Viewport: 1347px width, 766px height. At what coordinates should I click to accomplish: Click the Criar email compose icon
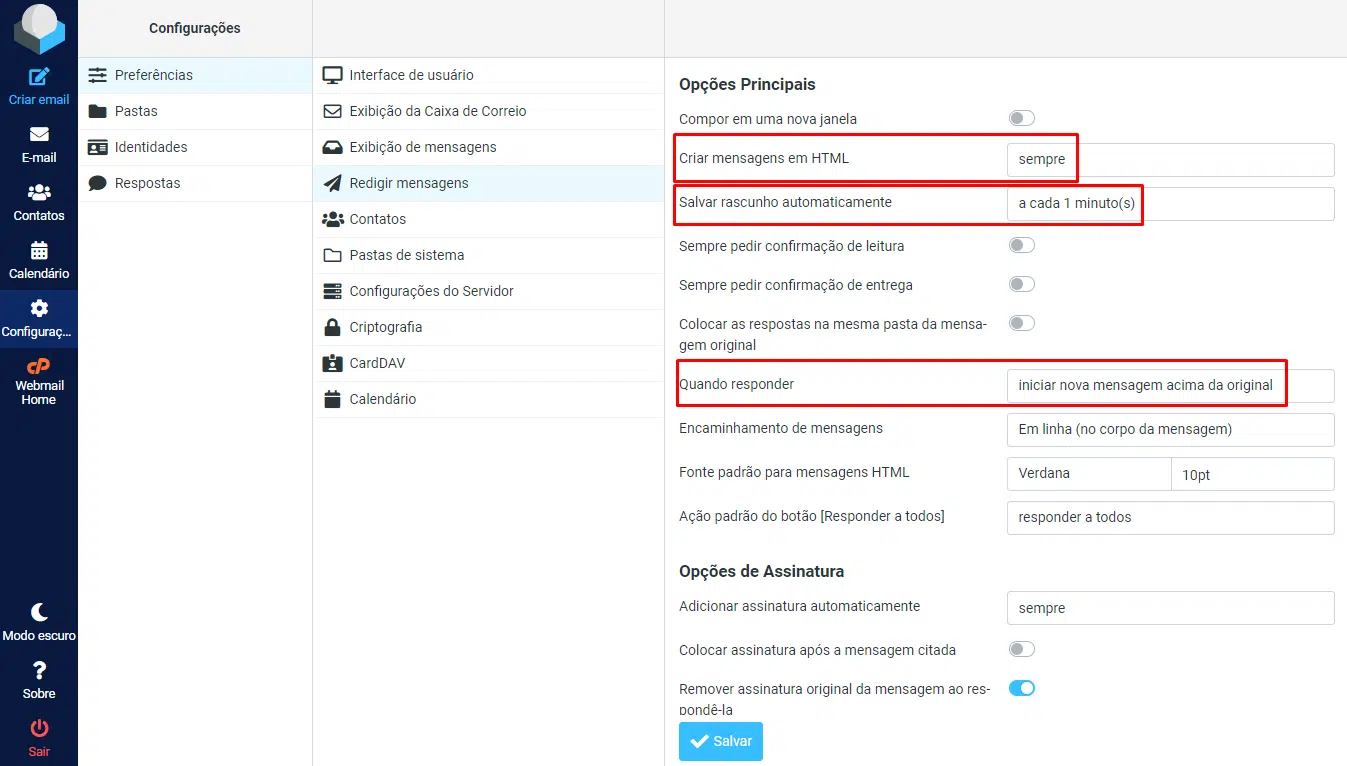[x=39, y=77]
